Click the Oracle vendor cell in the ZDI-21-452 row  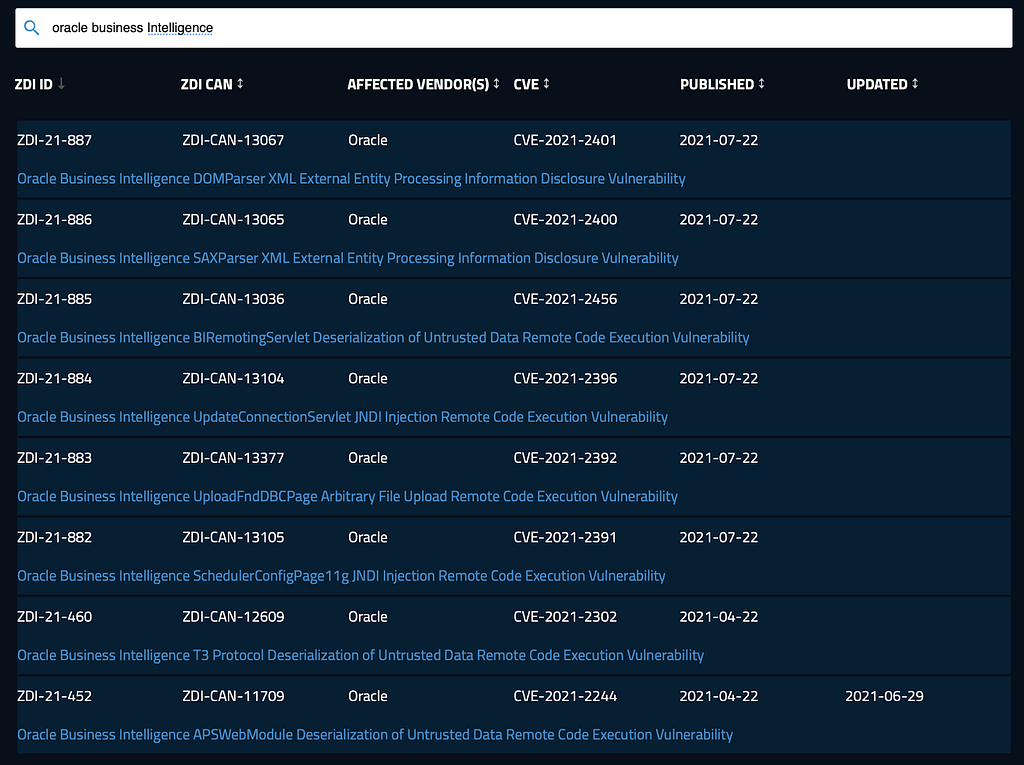point(368,696)
